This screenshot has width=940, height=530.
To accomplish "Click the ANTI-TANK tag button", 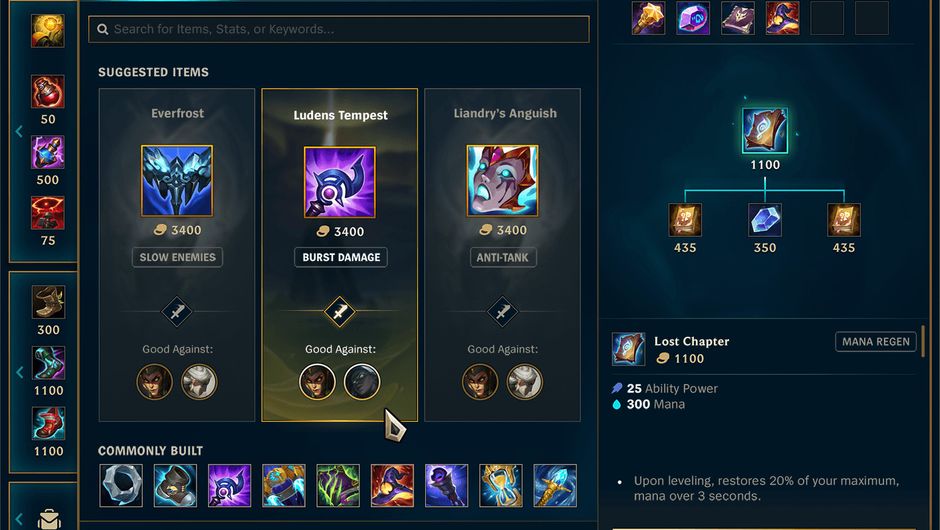I will pos(503,257).
